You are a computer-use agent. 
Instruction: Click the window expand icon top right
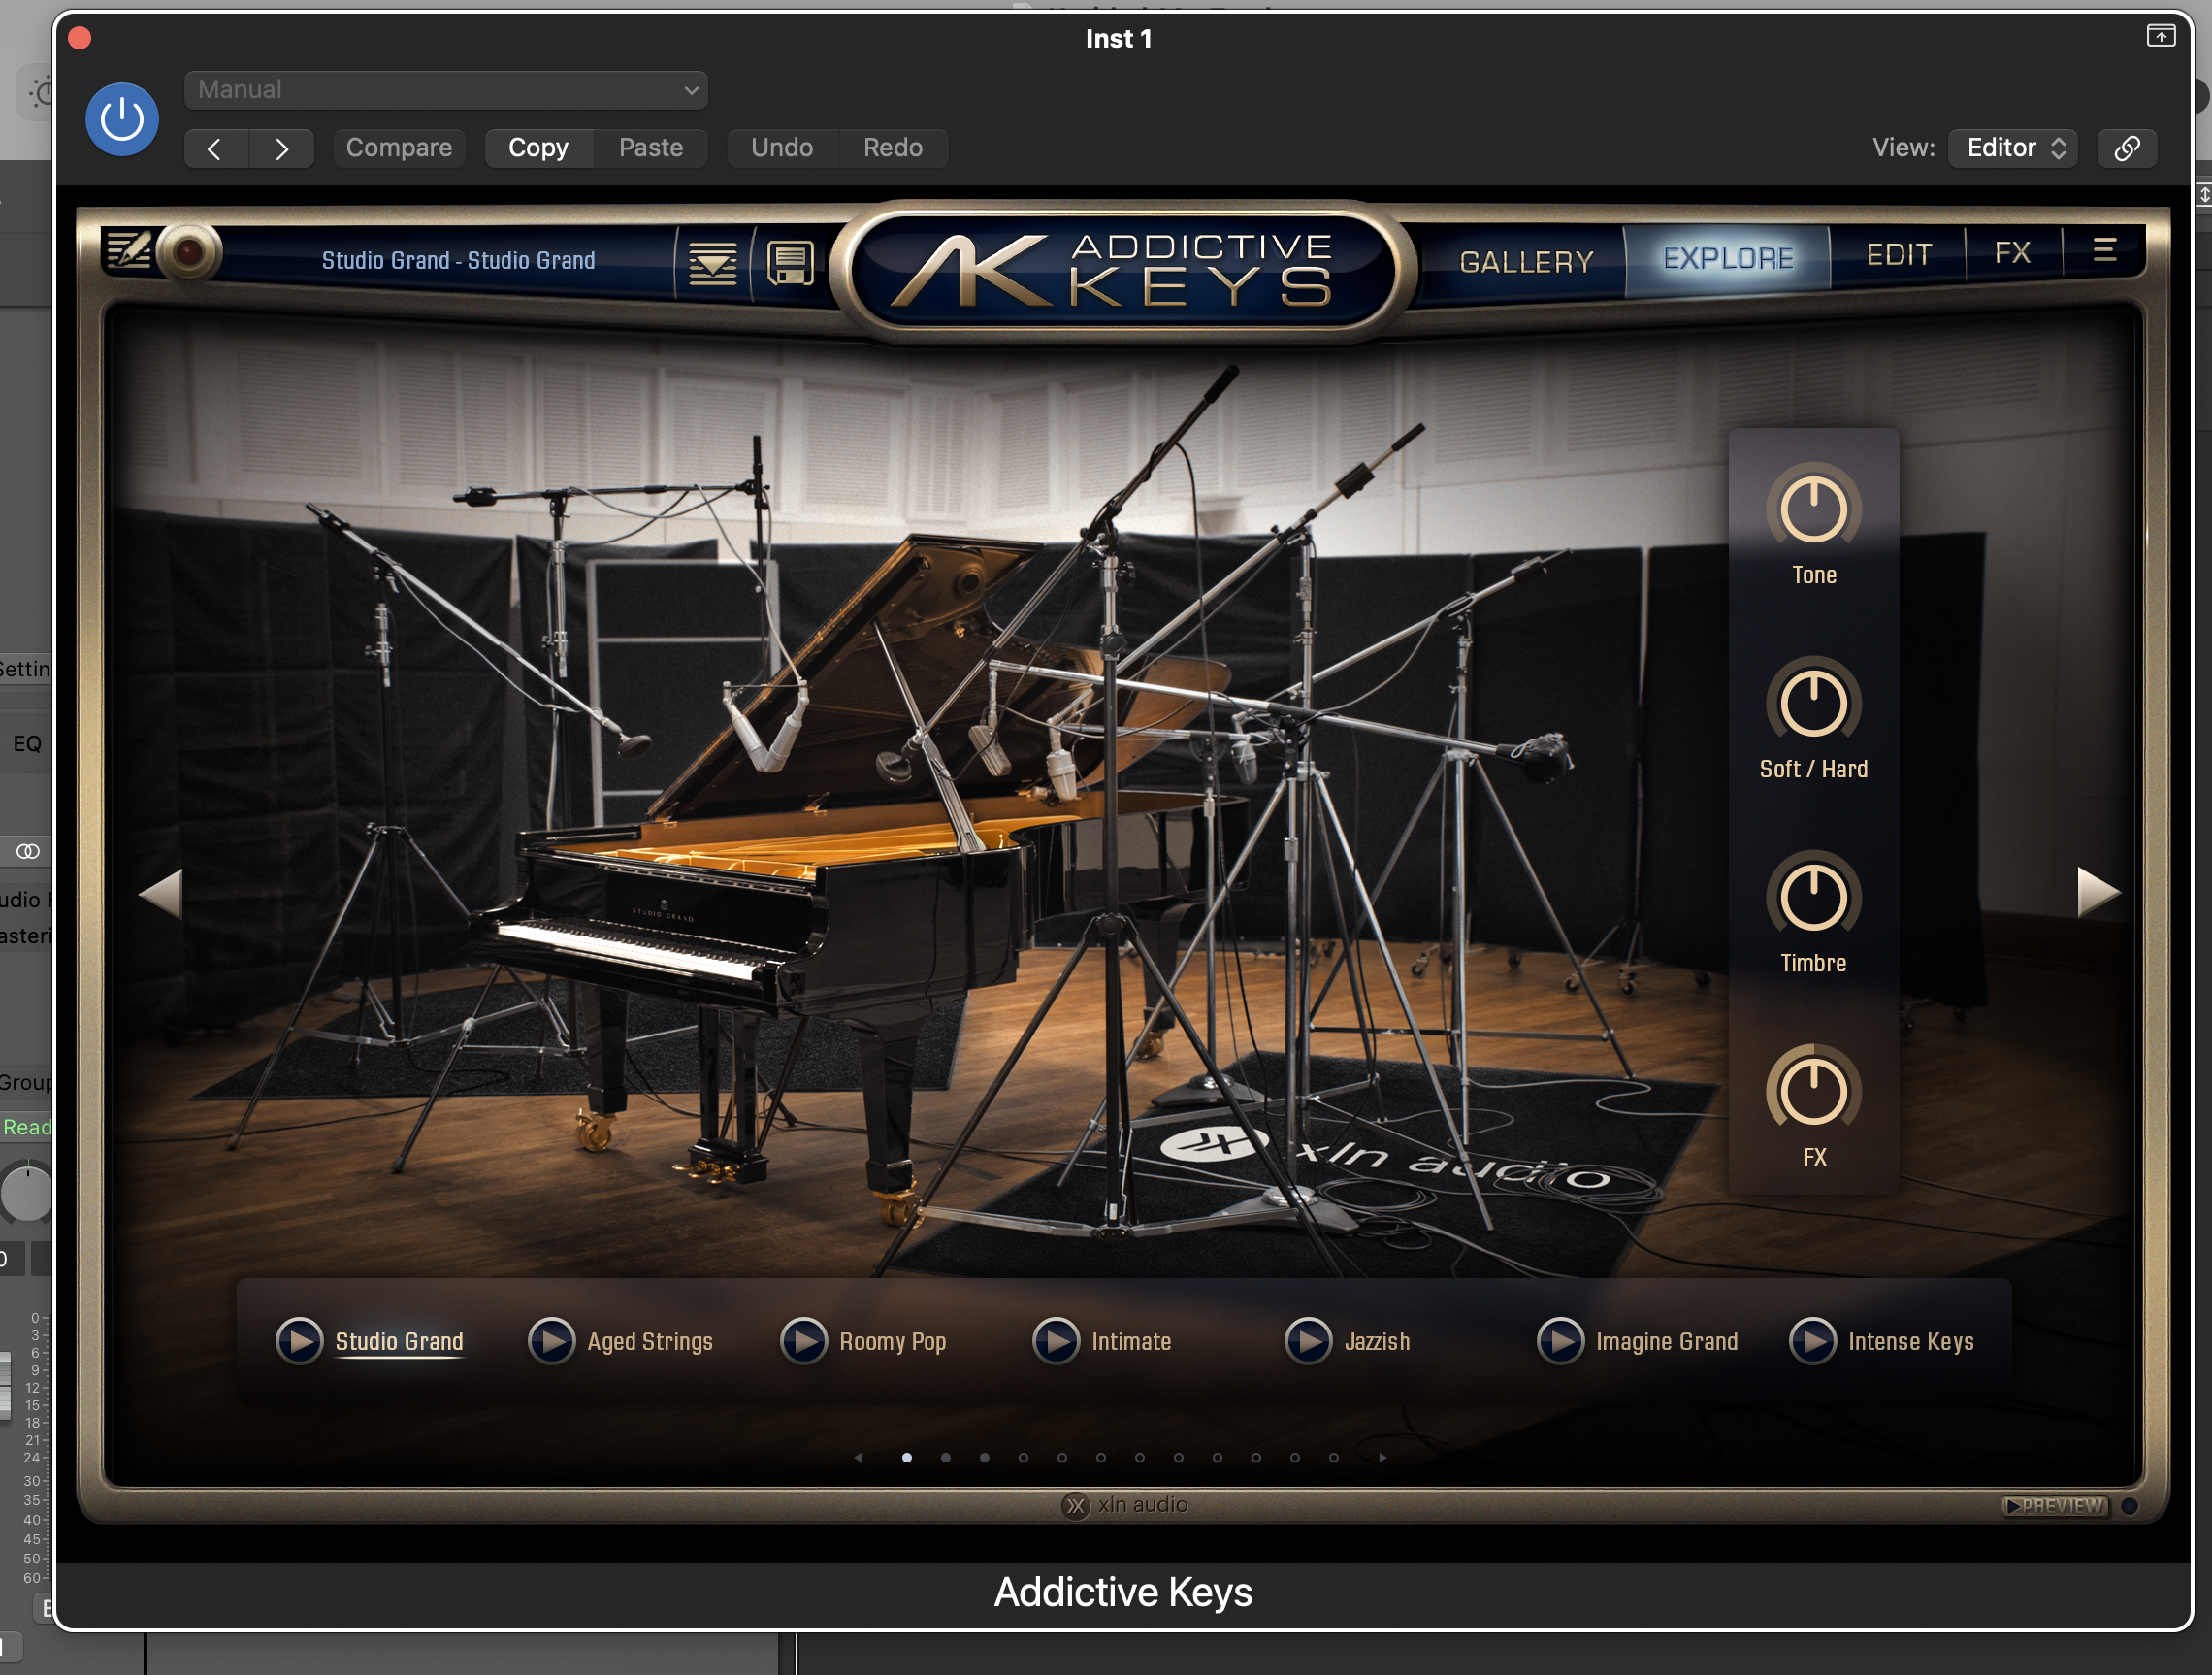[x=2161, y=36]
